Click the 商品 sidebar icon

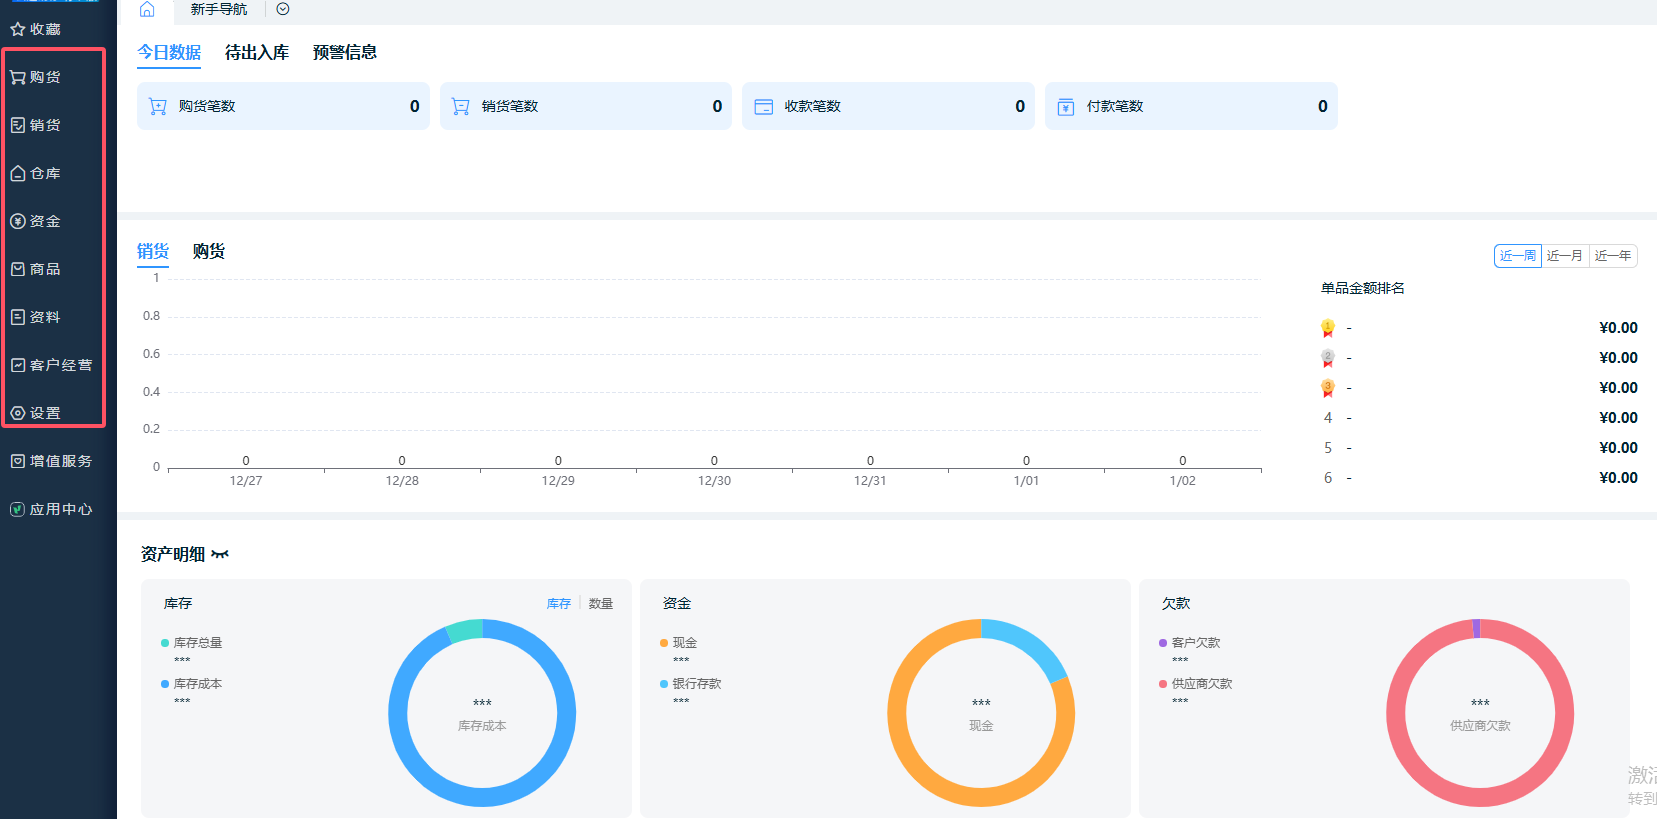click(x=18, y=269)
